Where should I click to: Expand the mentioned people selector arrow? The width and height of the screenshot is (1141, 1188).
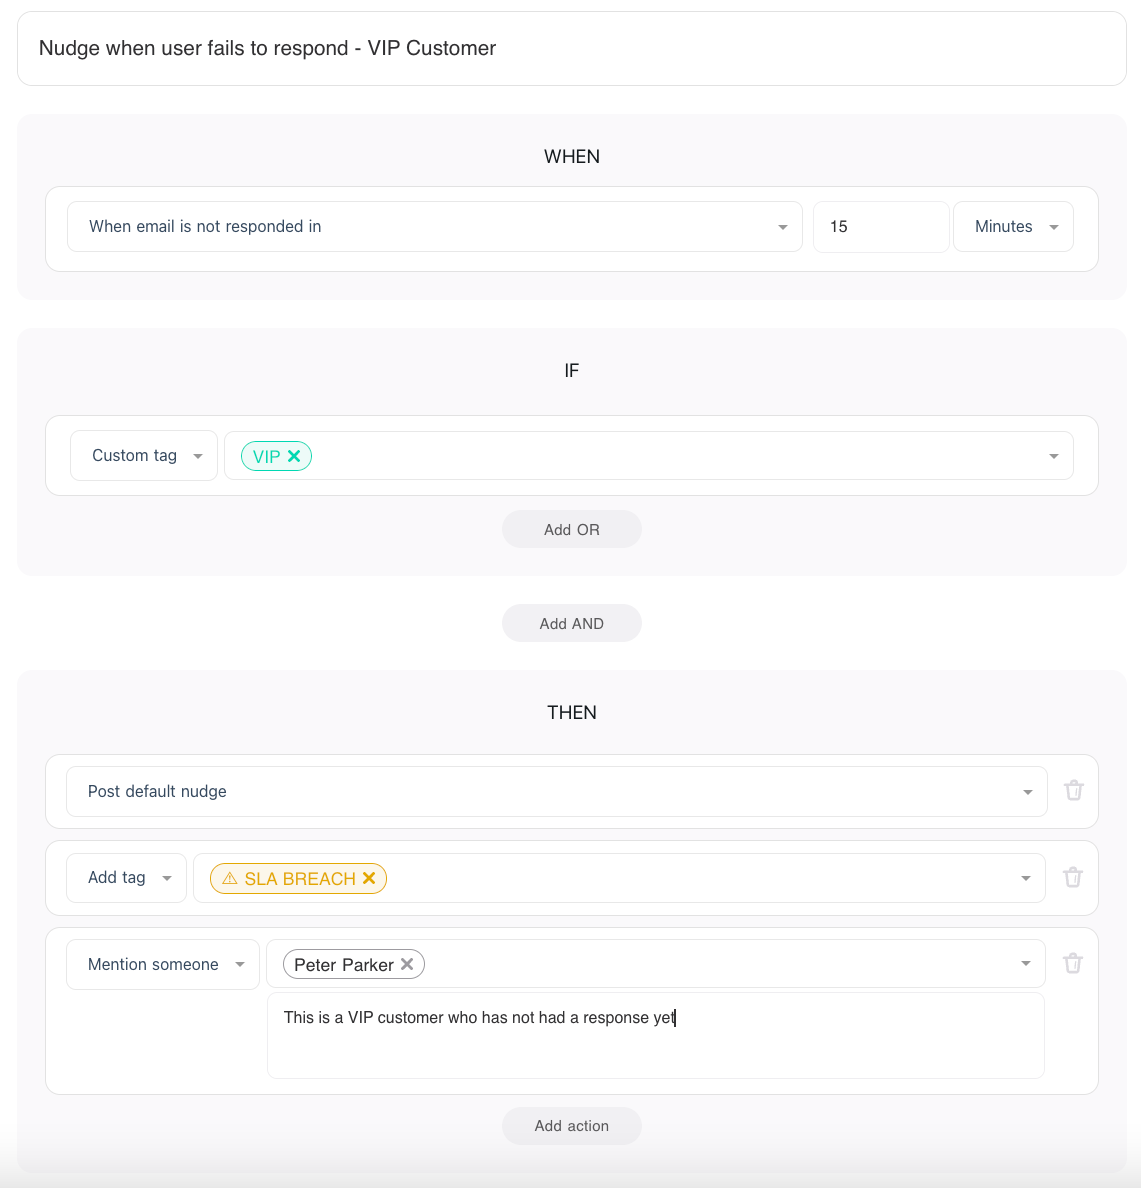tap(1025, 964)
